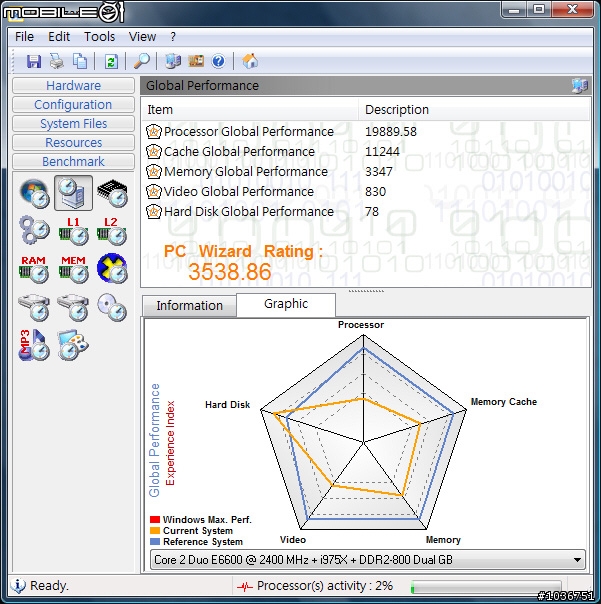Click the Save toolbar icon
This screenshot has width=601, height=604.
[x=34, y=61]
